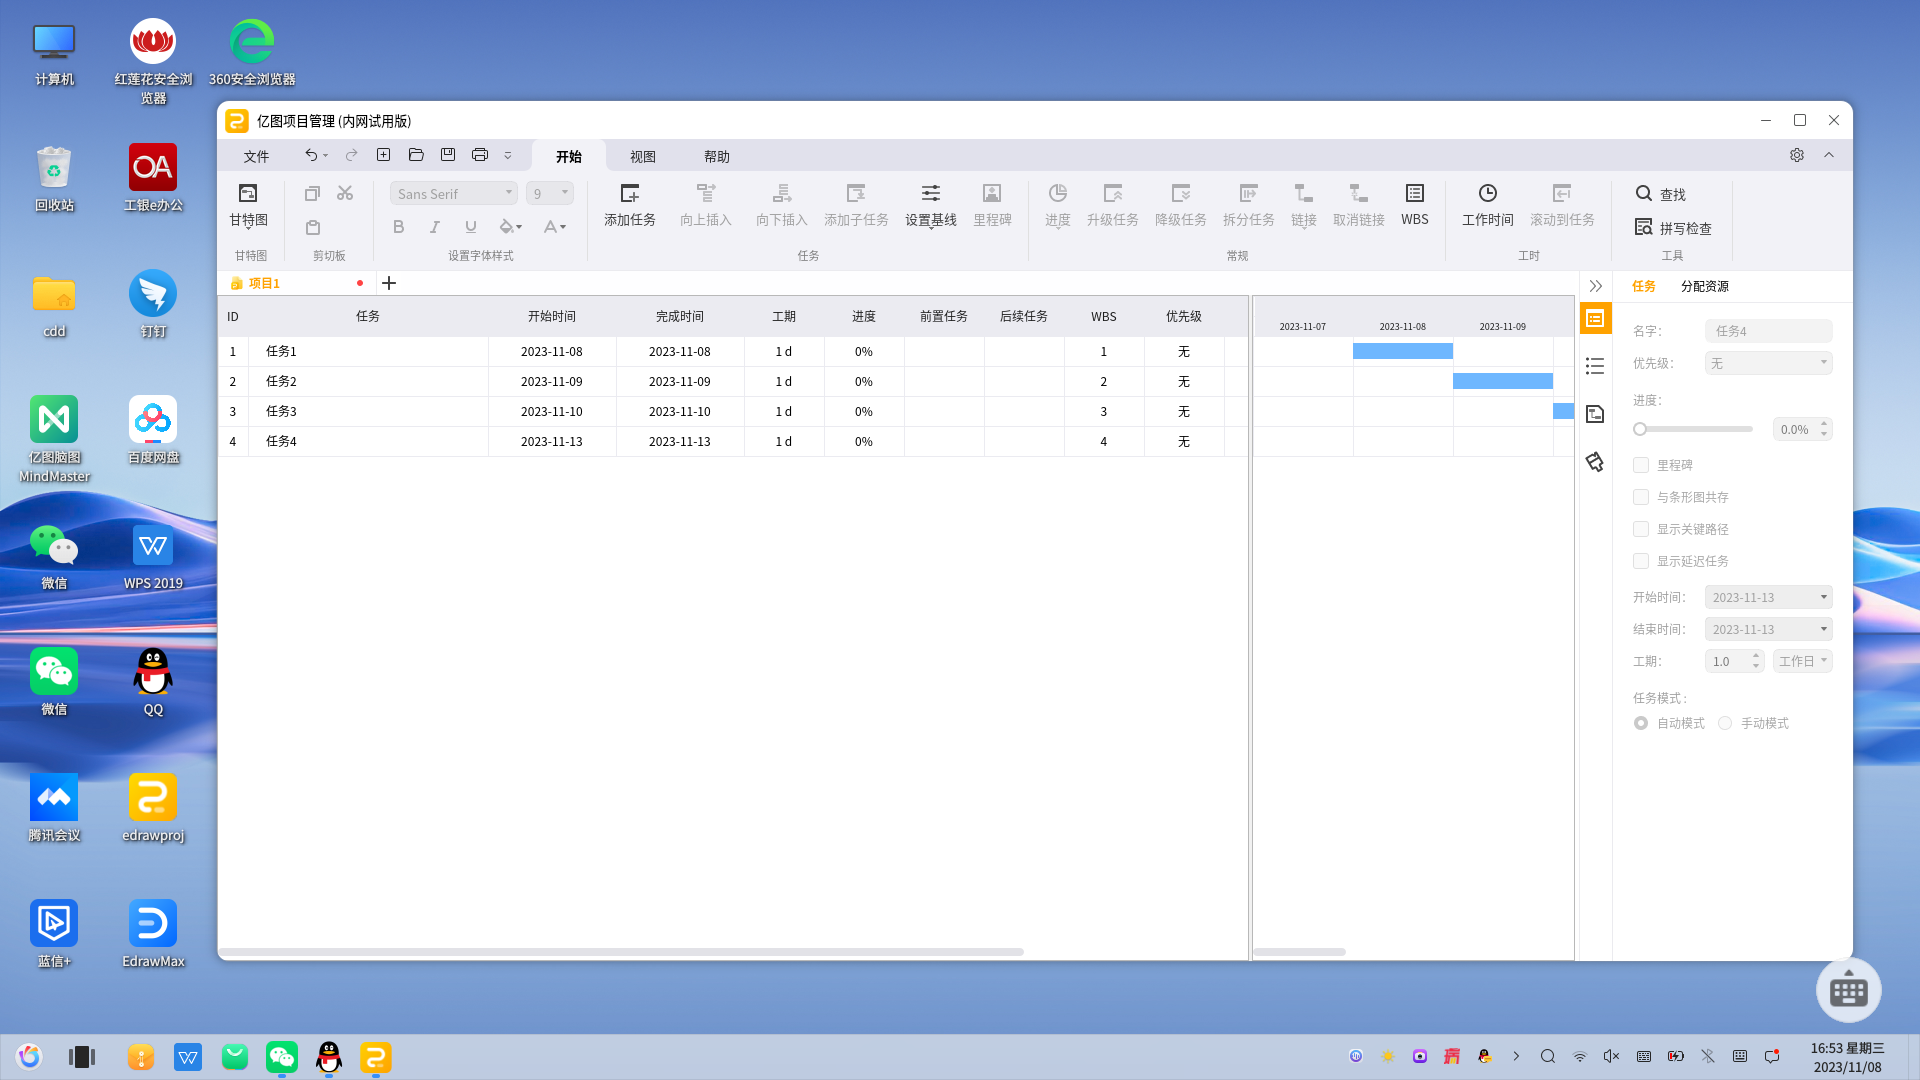Open the File (文件) menu

(256, 157)
